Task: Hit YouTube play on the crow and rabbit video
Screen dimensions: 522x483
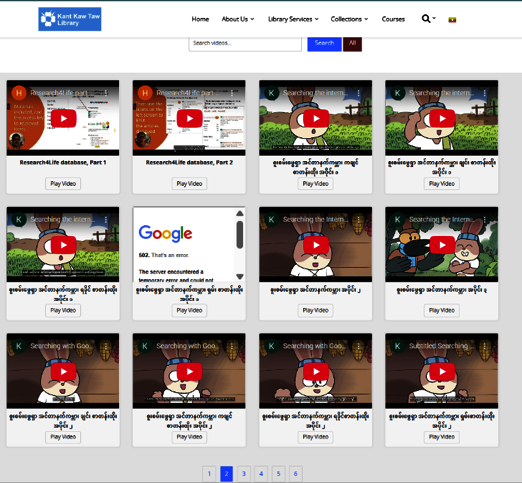Action: click(442, 245)
